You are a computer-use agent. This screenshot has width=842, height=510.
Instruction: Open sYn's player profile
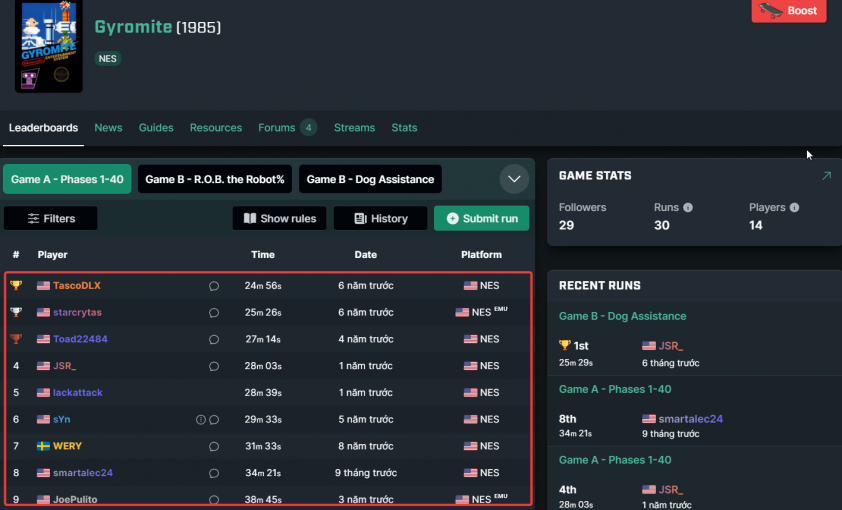coord(62,419)
